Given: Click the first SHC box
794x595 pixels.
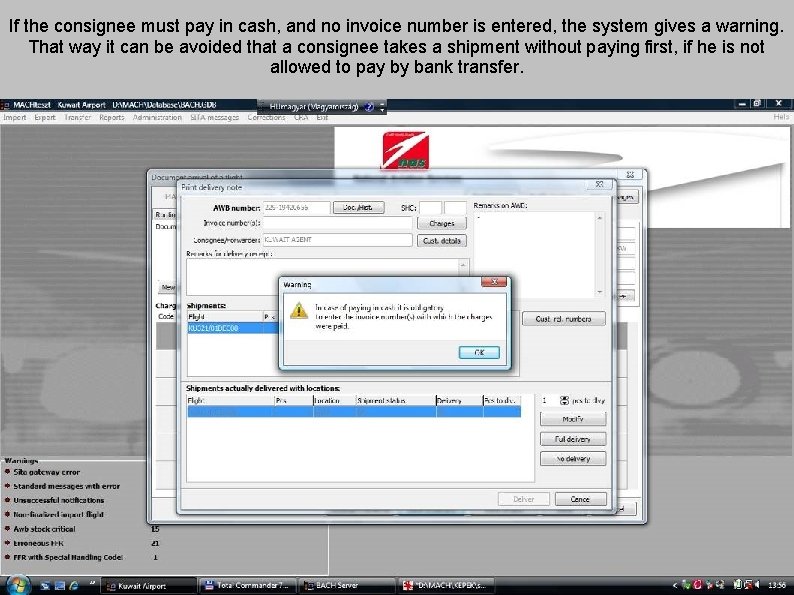Looking at the screenshot, I should pyautogui.click(x=430, y=208).
